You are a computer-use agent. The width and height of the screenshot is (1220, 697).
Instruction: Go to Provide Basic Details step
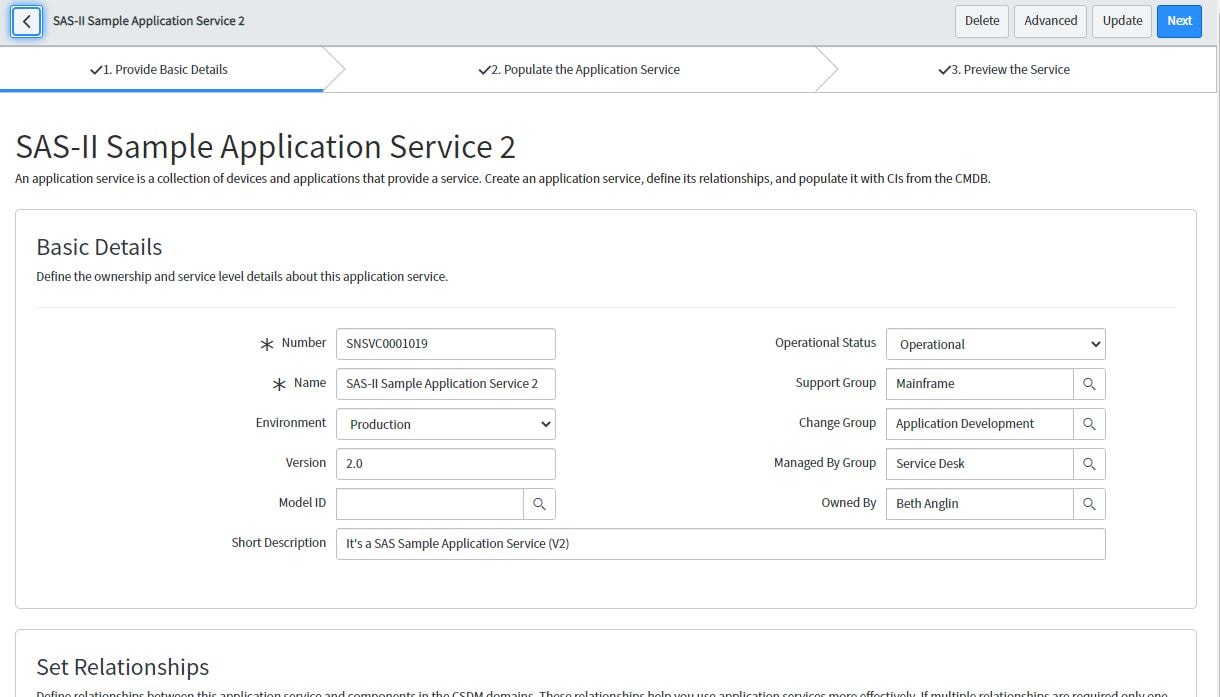pos(160,70)
